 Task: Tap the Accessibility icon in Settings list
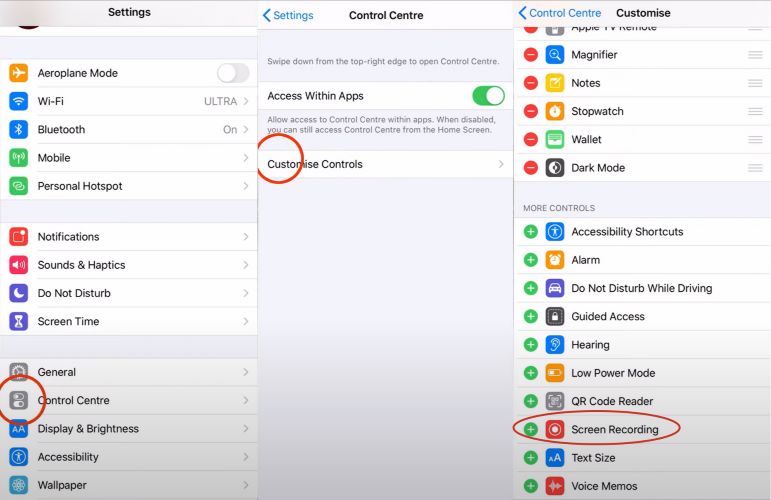coord(19,457)
